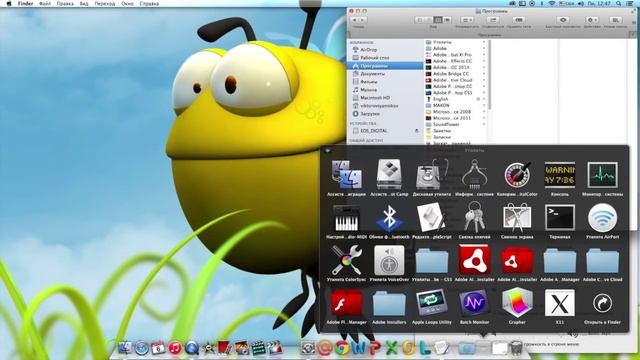Click the Share button in Finder toolbar
The height and width of the screenshot is (360, 640).
click(493, 20)
